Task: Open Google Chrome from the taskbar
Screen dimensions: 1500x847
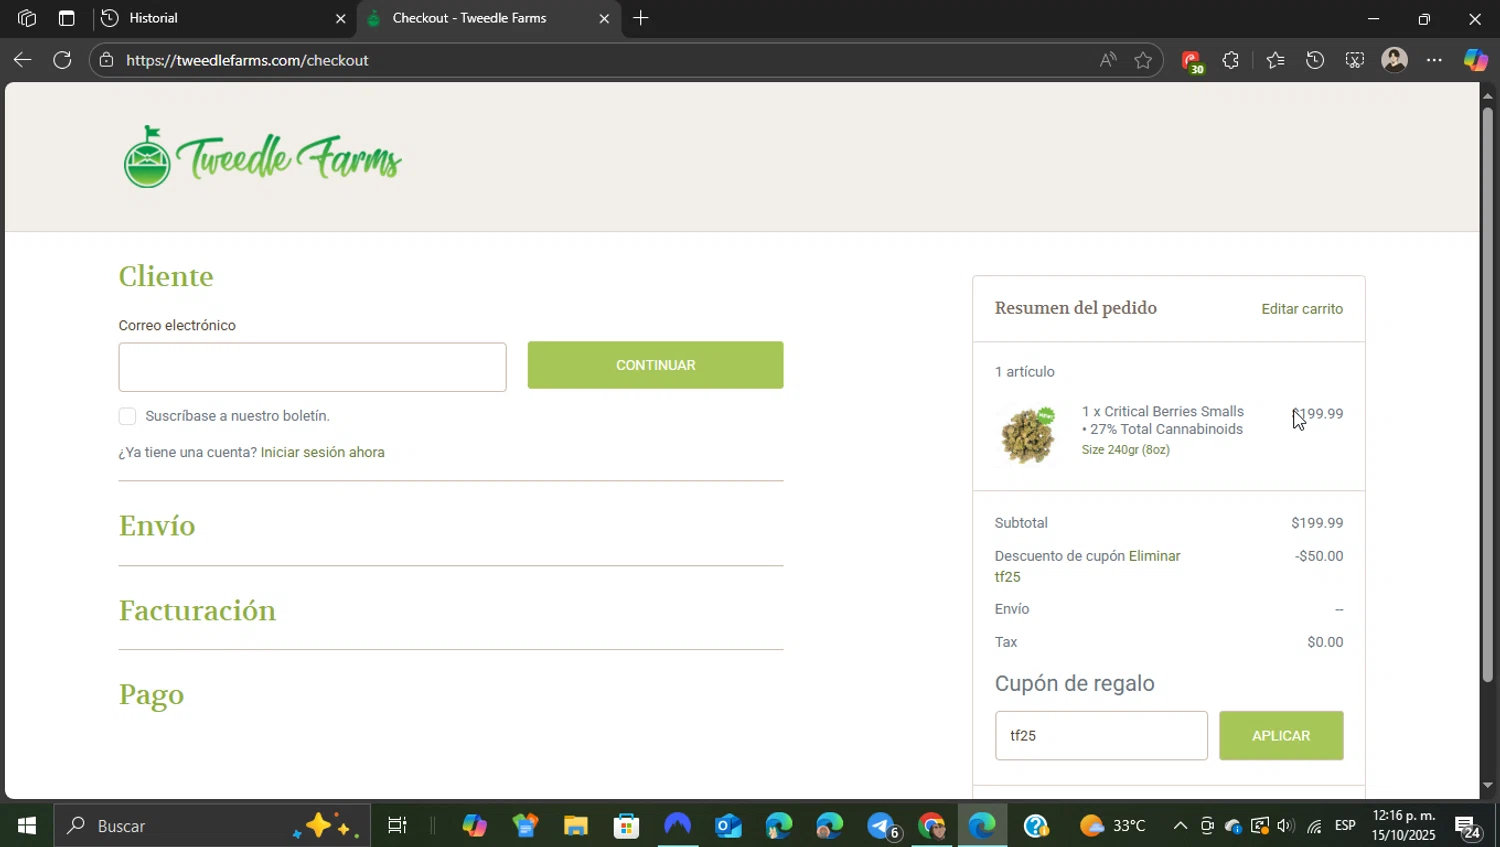Action: click(x=932, y=826)
